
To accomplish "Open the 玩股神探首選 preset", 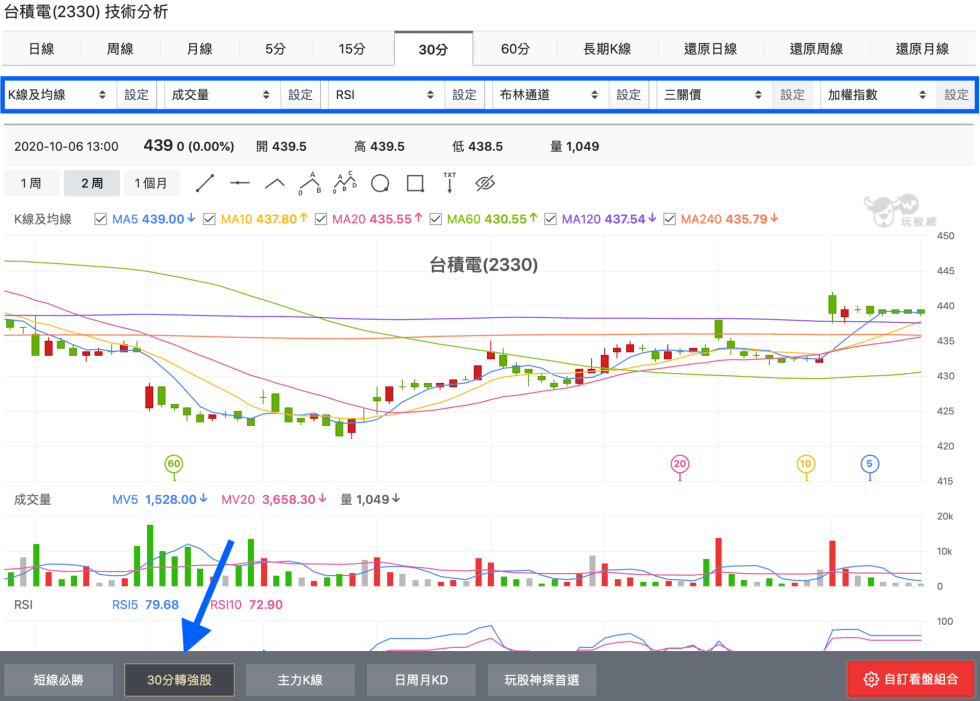I will pyautogui.click(x=542, y=680).
